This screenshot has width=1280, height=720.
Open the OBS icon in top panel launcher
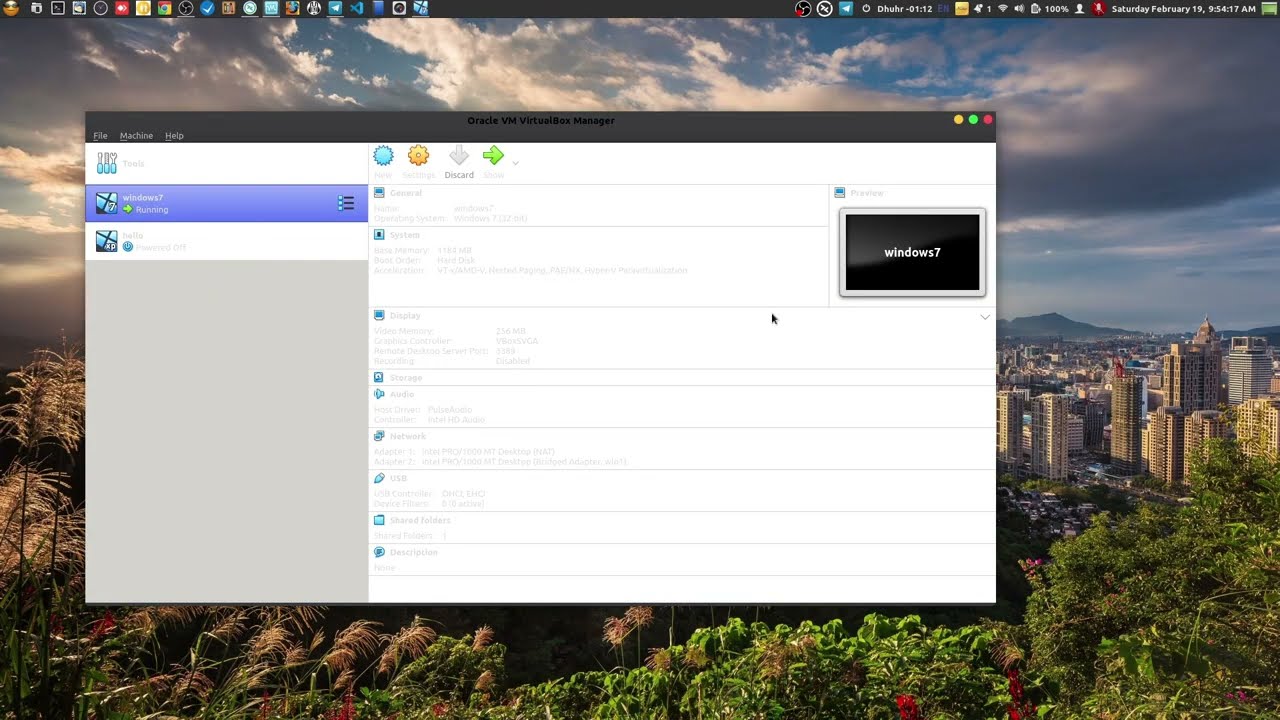186,8
